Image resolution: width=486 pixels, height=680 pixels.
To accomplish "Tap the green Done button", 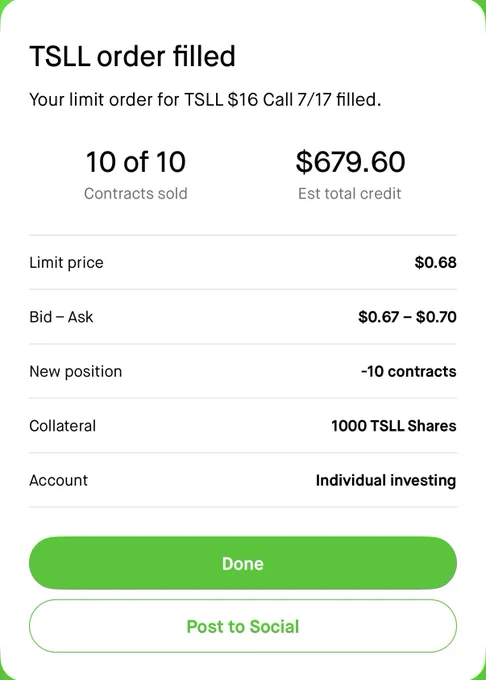I will tap(243, 563).
